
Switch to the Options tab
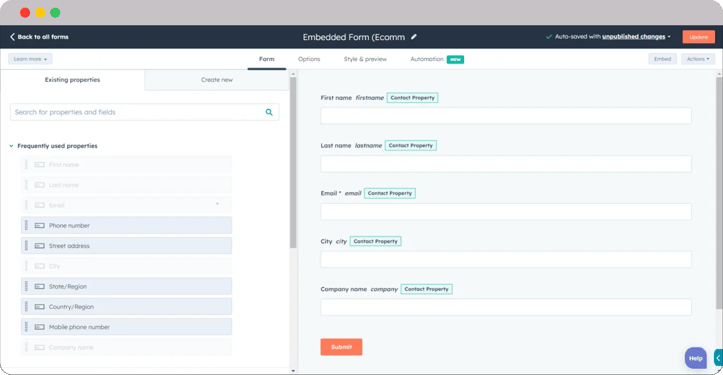click(309, 59)
